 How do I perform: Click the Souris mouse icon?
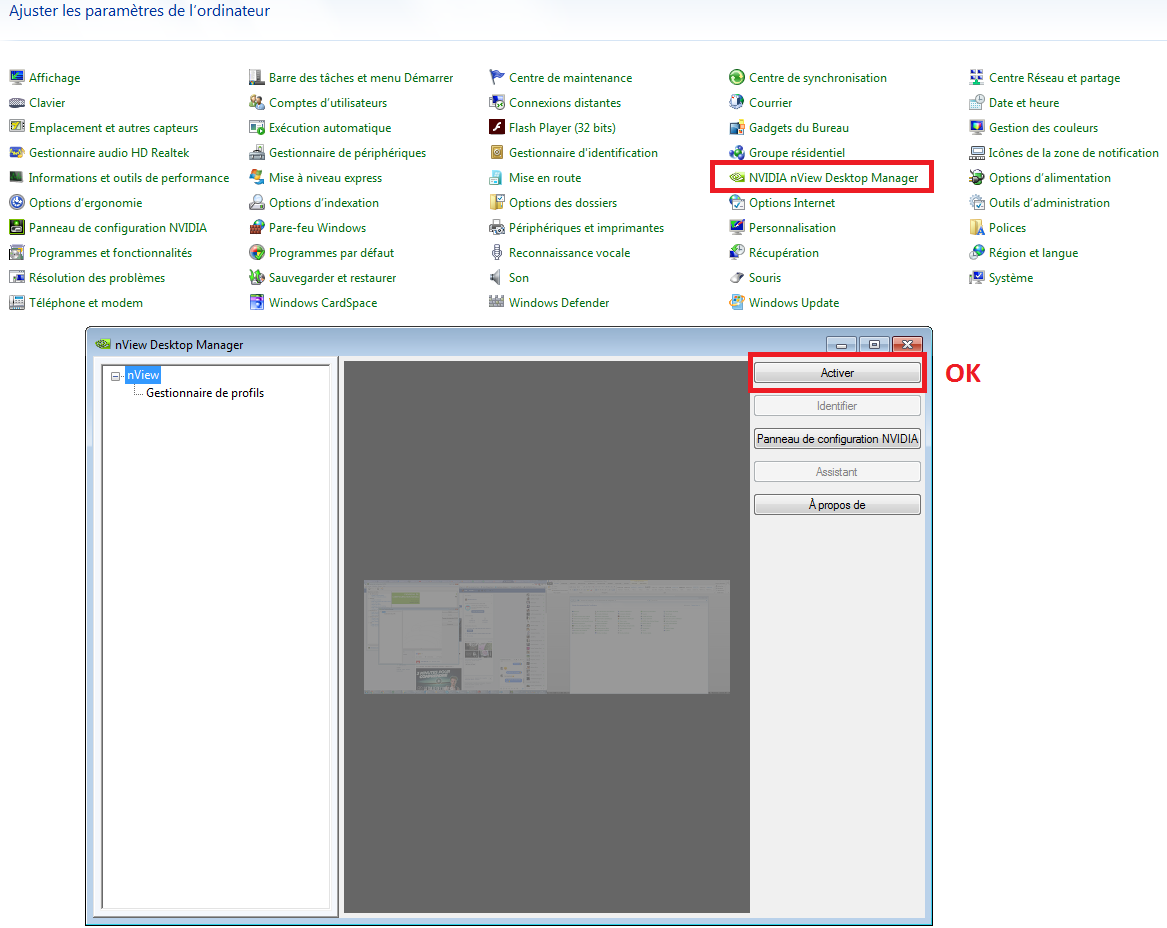(x=737, y=278)
